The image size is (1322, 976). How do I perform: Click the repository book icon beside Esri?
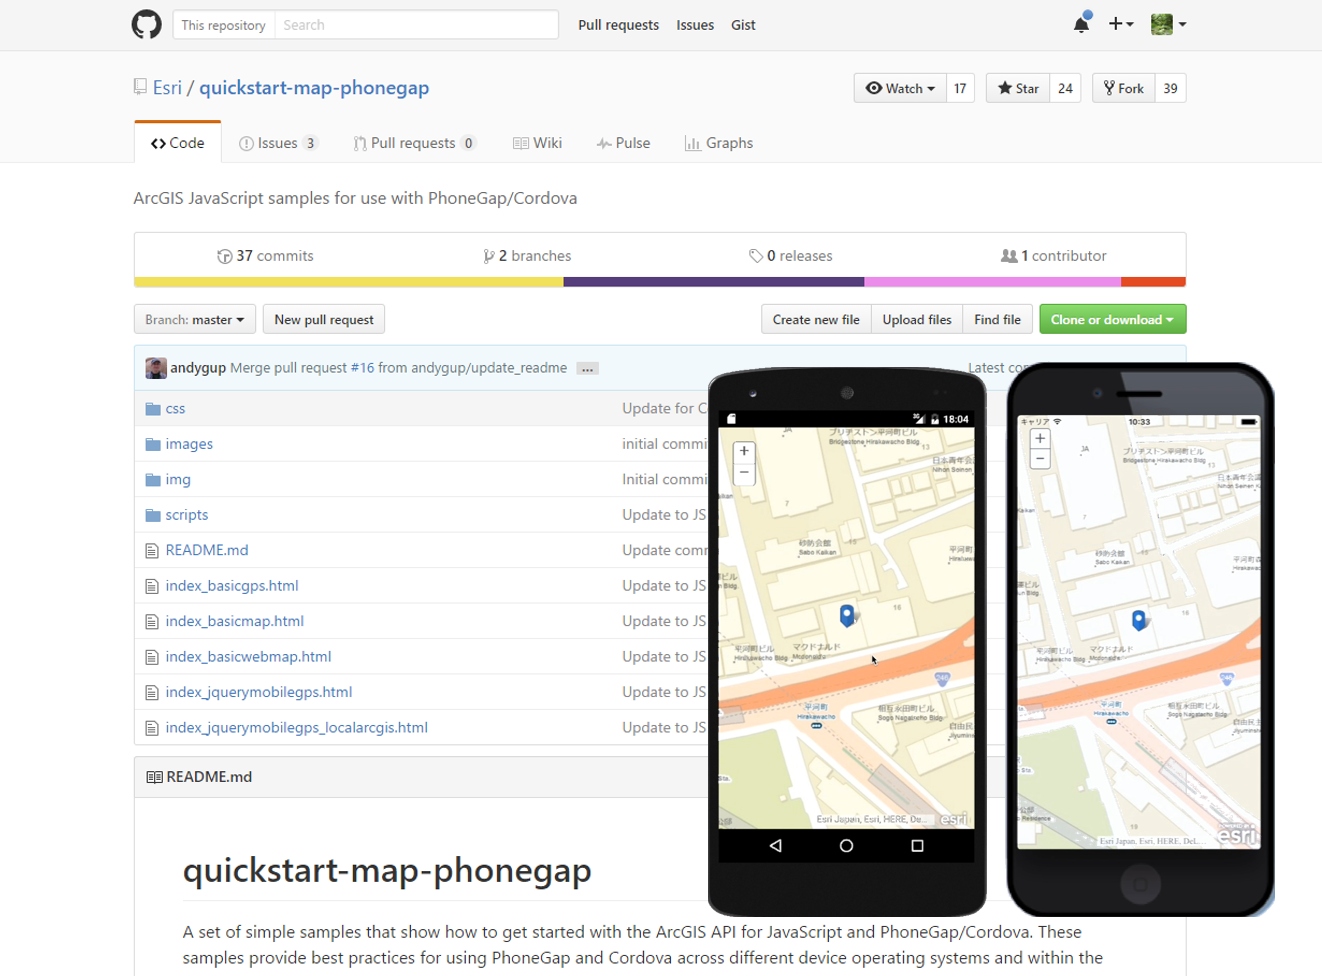click(140, 87)
